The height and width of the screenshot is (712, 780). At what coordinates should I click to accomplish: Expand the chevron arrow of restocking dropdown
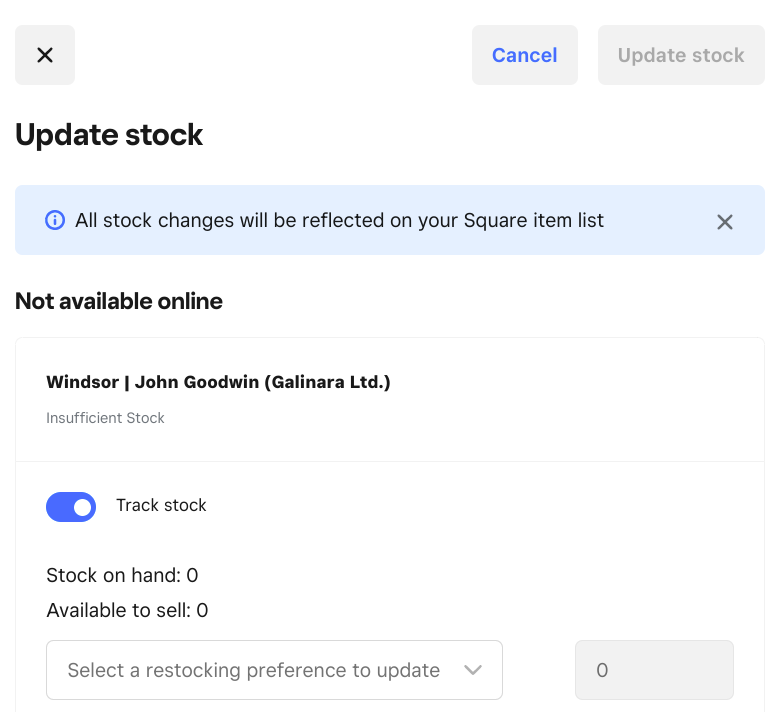tap(473, 670)
